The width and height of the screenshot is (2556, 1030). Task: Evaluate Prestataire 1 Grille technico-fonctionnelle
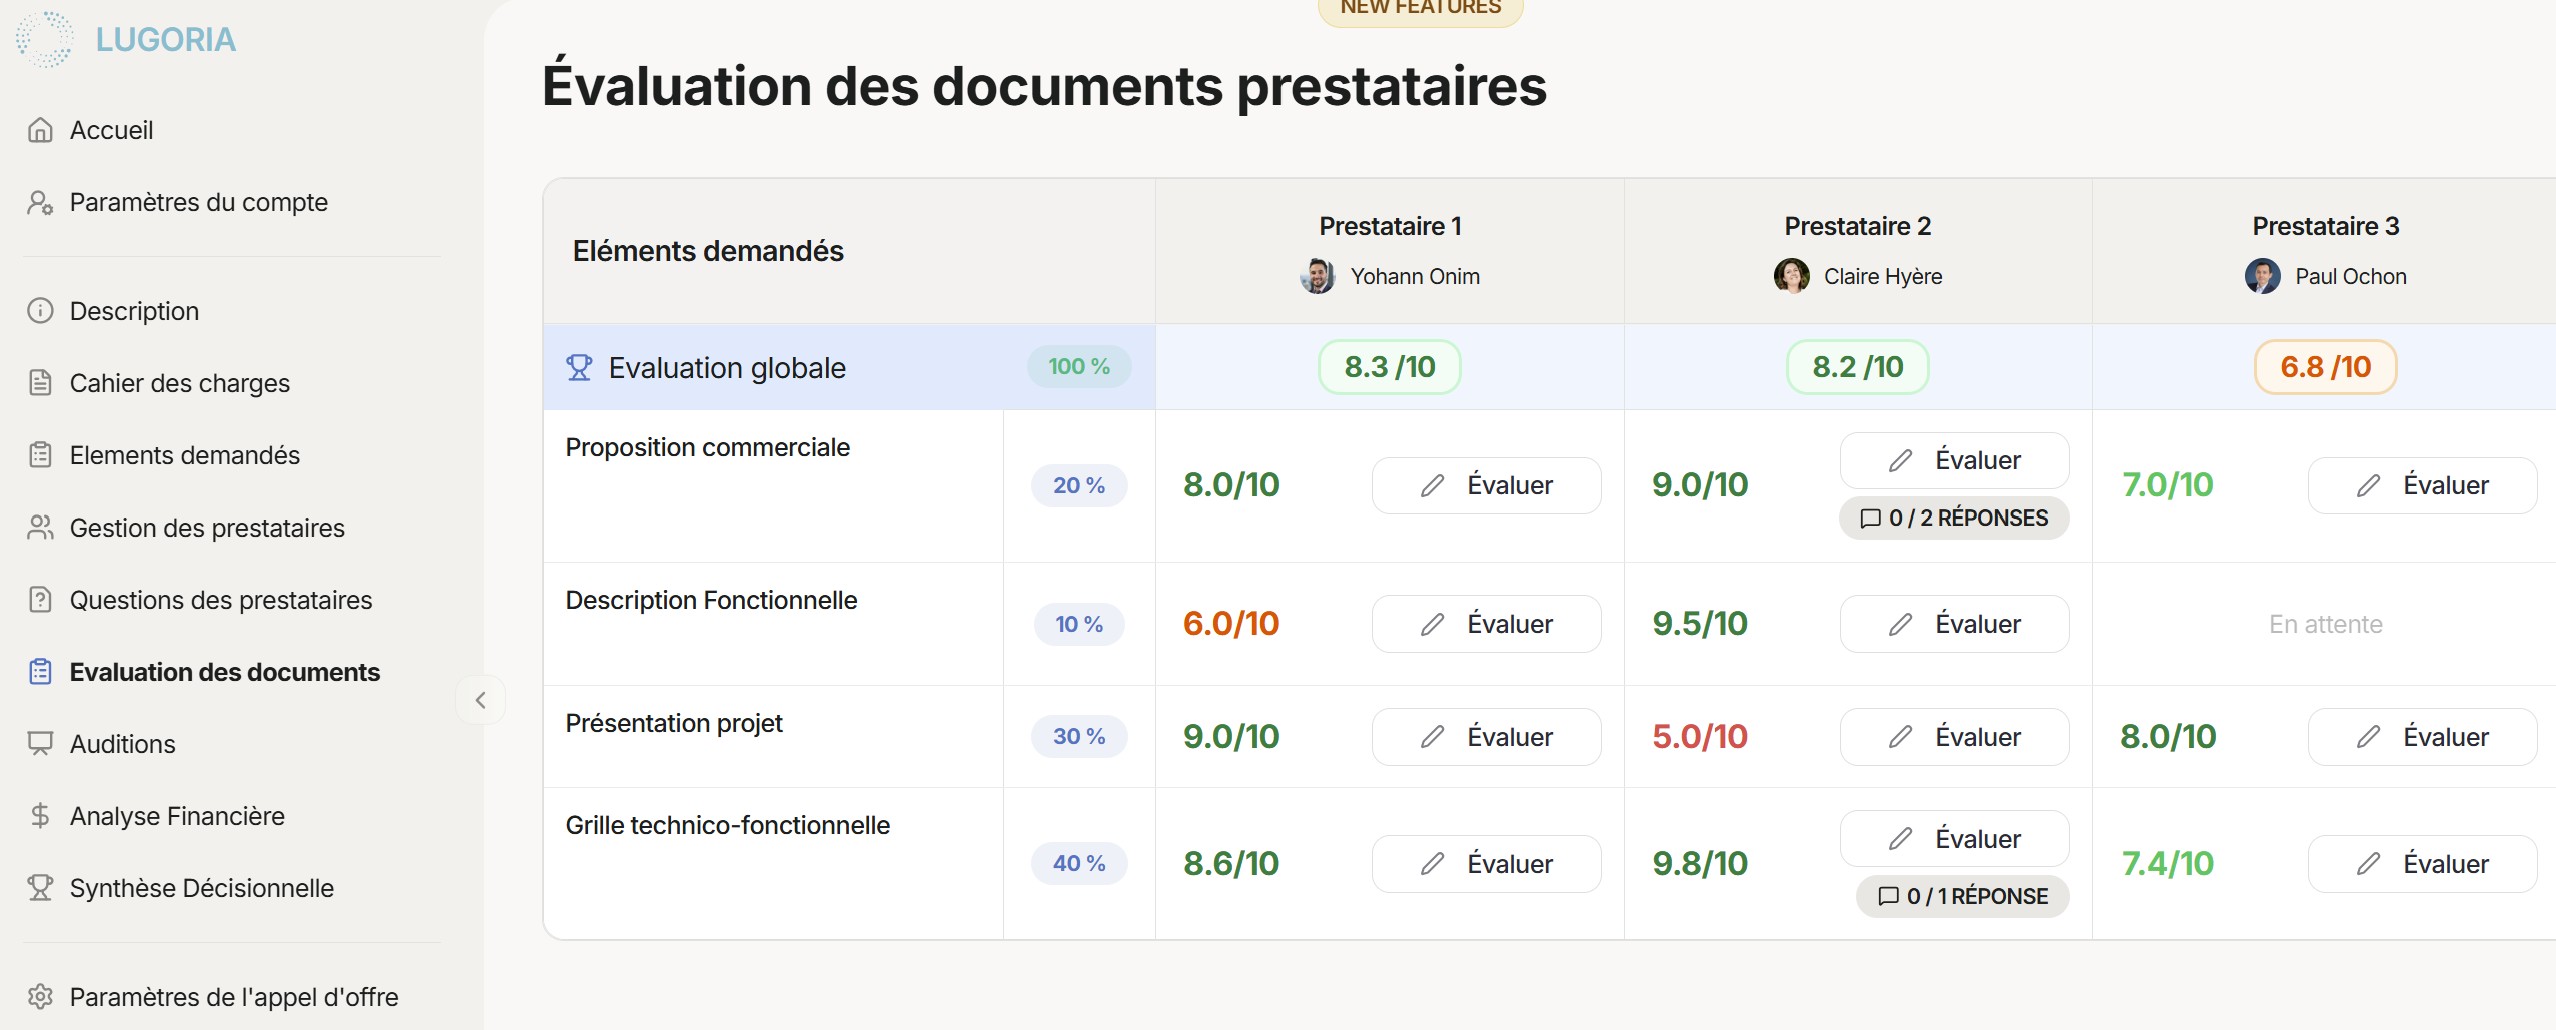pyautogui.click(x=1486, y=864)
